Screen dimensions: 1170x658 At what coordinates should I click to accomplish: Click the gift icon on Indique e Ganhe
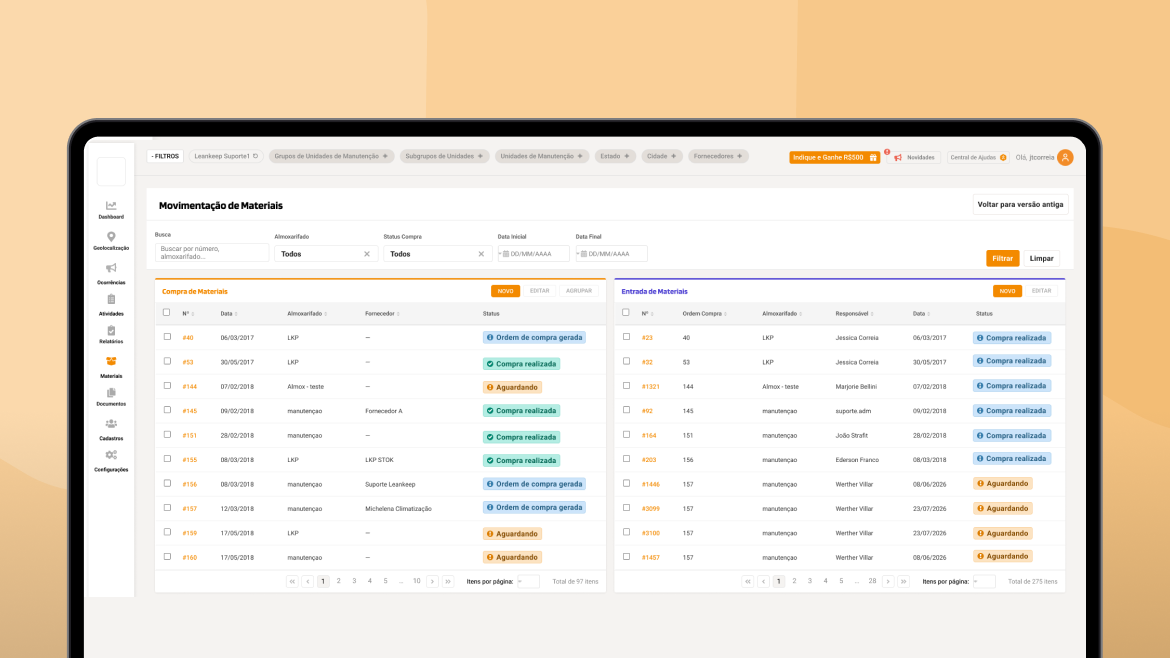(x=873, y=157)
